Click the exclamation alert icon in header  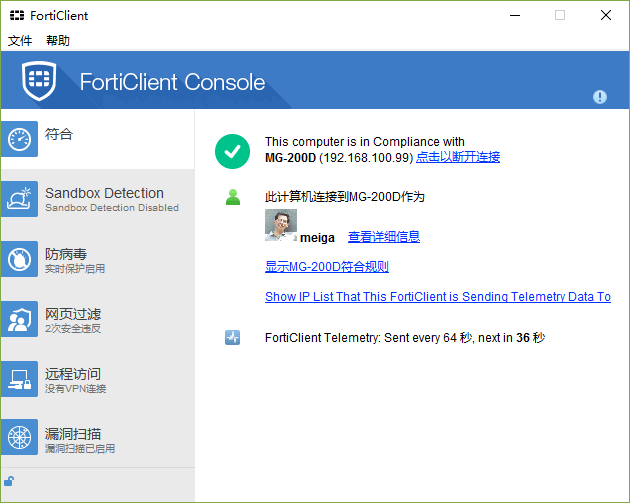599,97
